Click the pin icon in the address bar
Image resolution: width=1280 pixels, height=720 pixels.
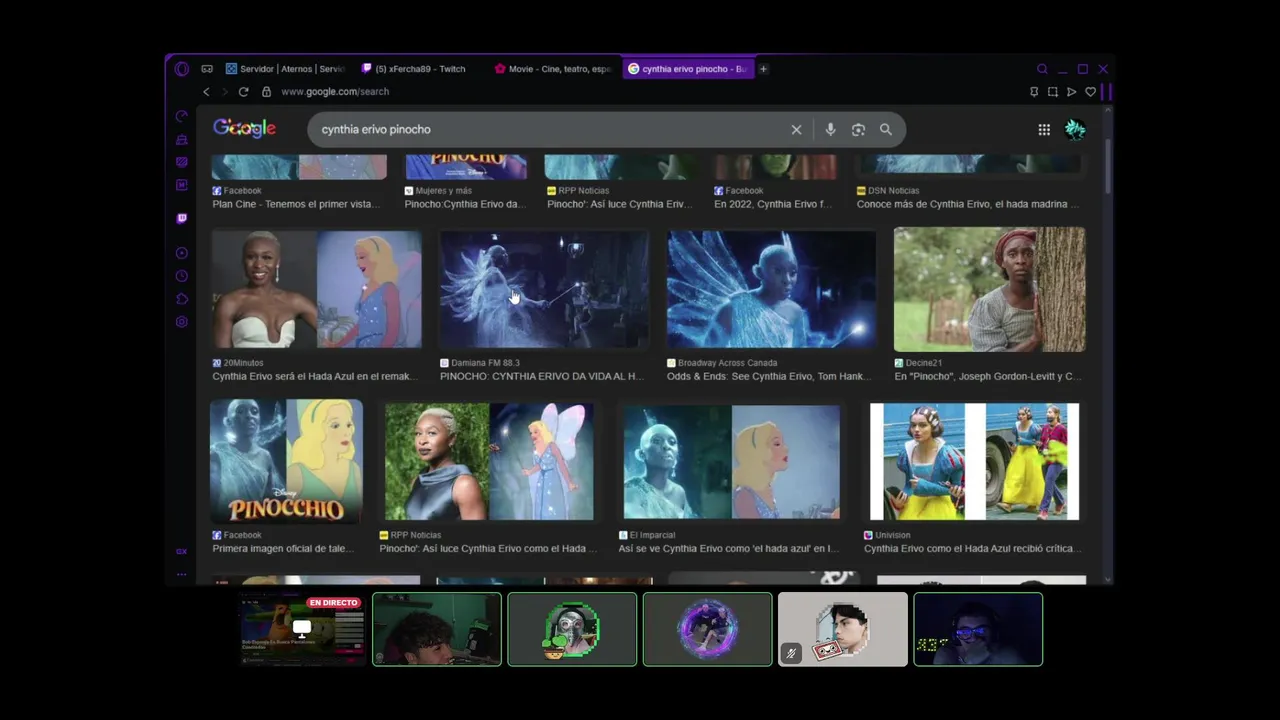1034,92
